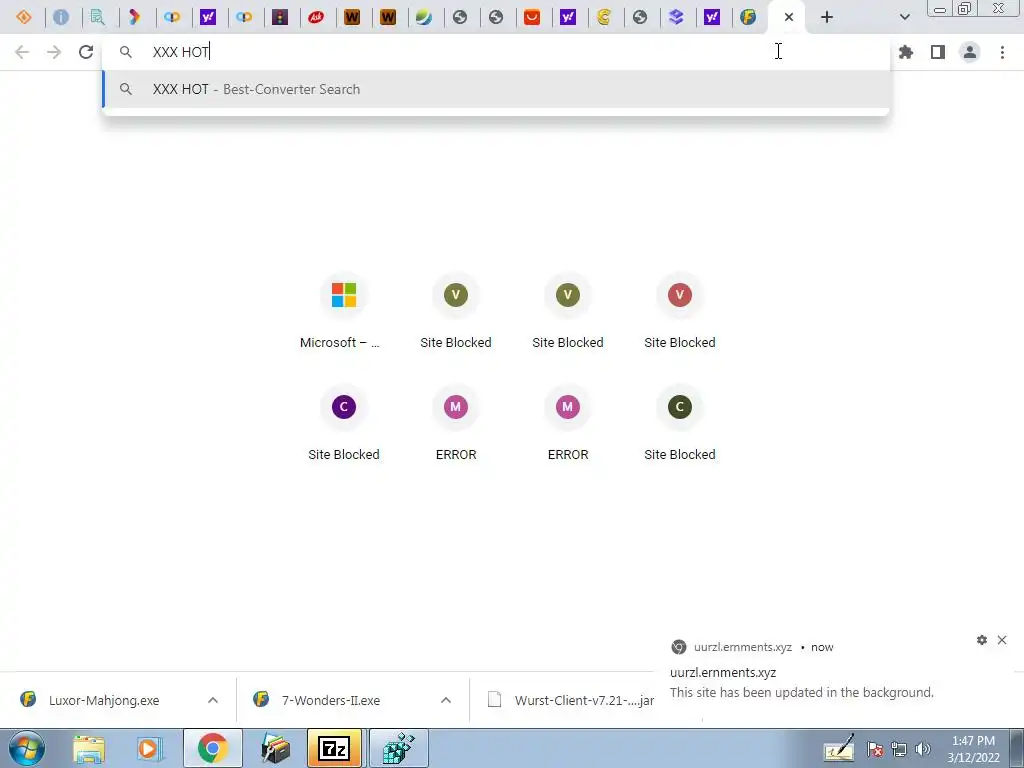Open the dark green C Site Blocked shortcut

tap(679, 424)
